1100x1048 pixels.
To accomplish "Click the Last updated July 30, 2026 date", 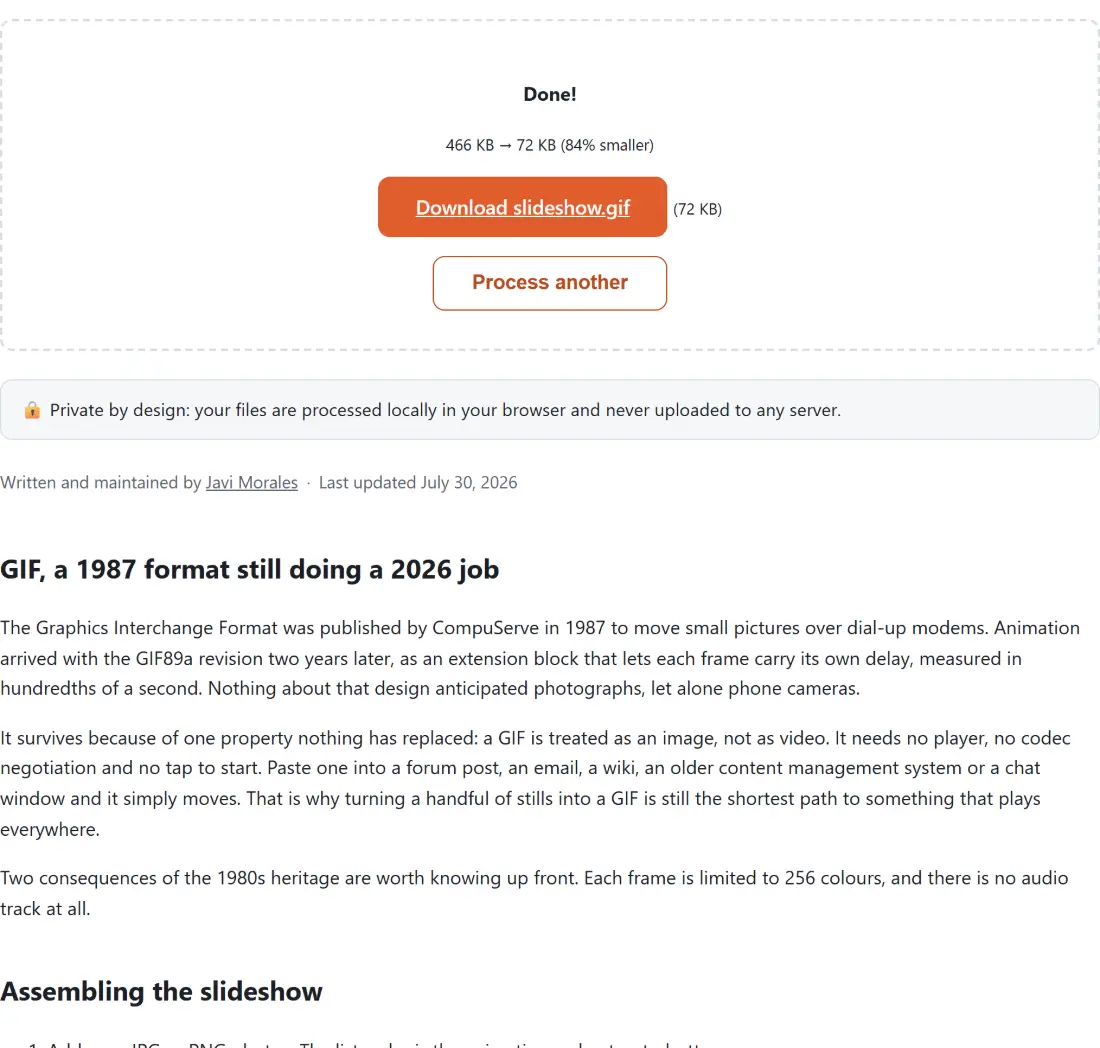I will click(x=417, y=483).
